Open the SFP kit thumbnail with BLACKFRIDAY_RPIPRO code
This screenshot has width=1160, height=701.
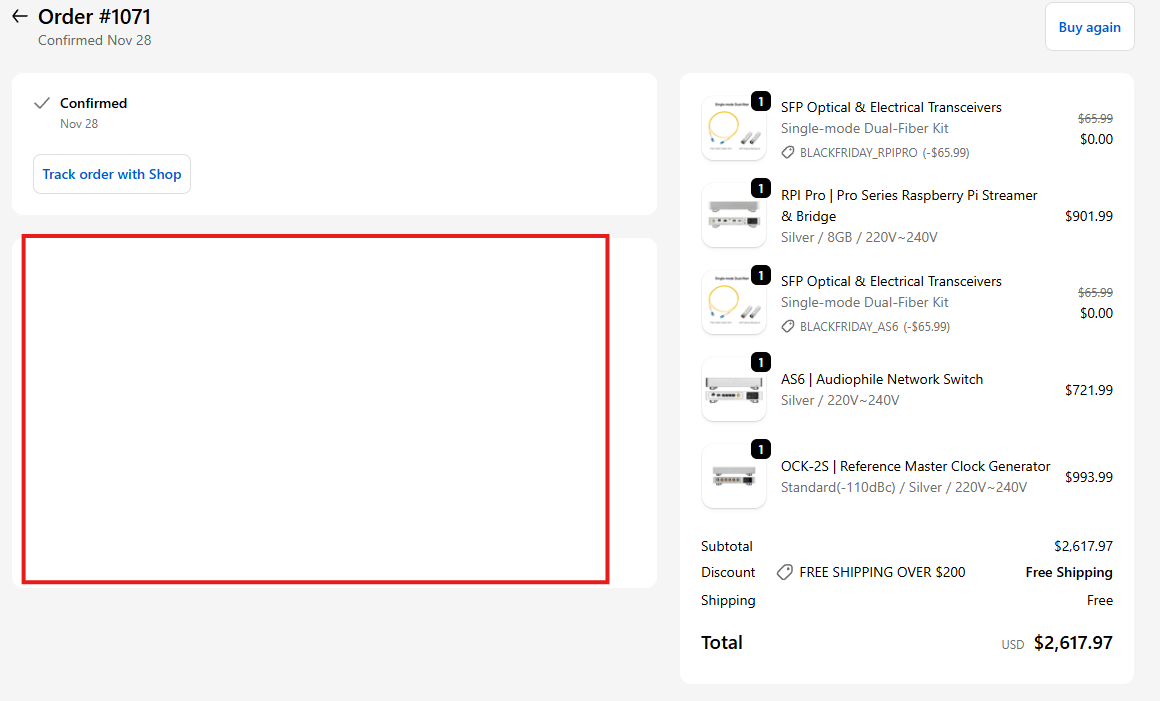[734, 128]
